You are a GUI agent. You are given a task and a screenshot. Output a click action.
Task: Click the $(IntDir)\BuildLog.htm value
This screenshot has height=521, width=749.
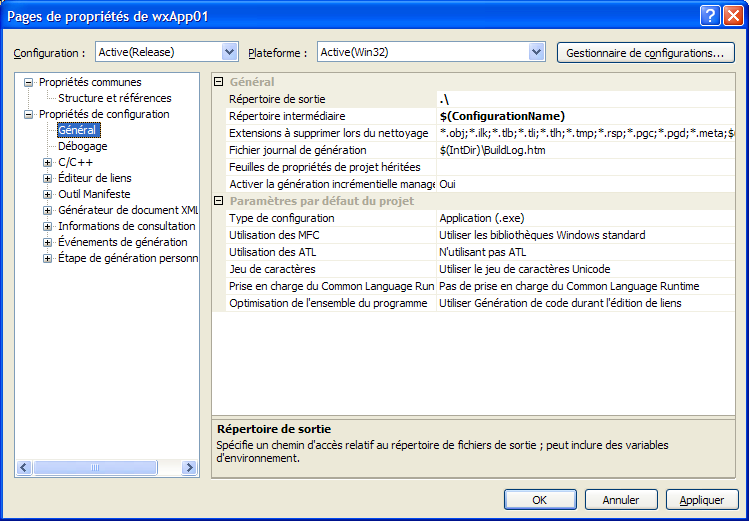tap(586, 150)
